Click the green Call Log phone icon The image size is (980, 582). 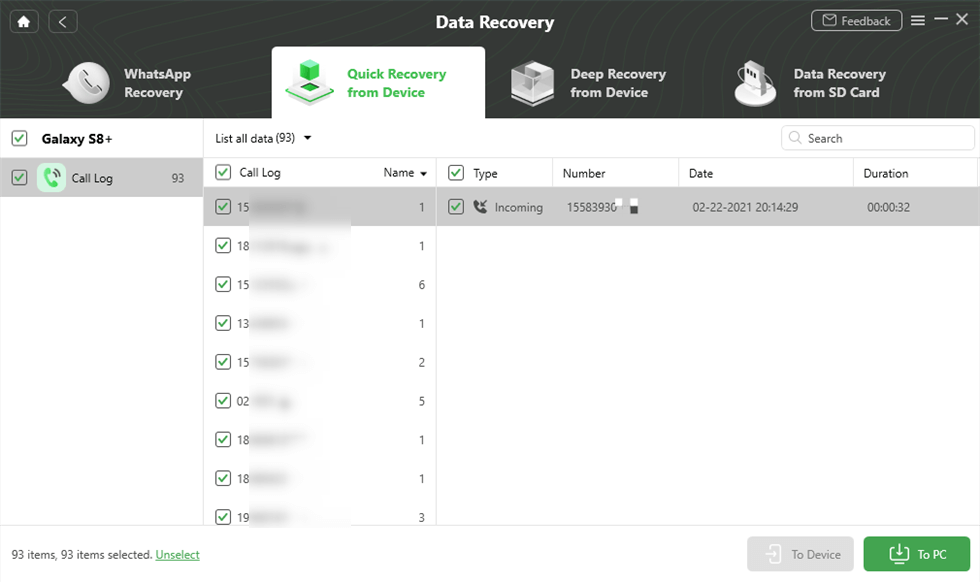[51, 178]
